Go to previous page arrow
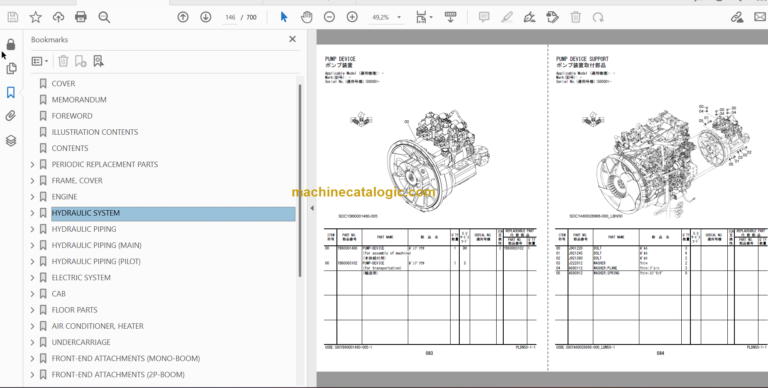The height and width of the screenshot is (388, 768). (183, 18)
